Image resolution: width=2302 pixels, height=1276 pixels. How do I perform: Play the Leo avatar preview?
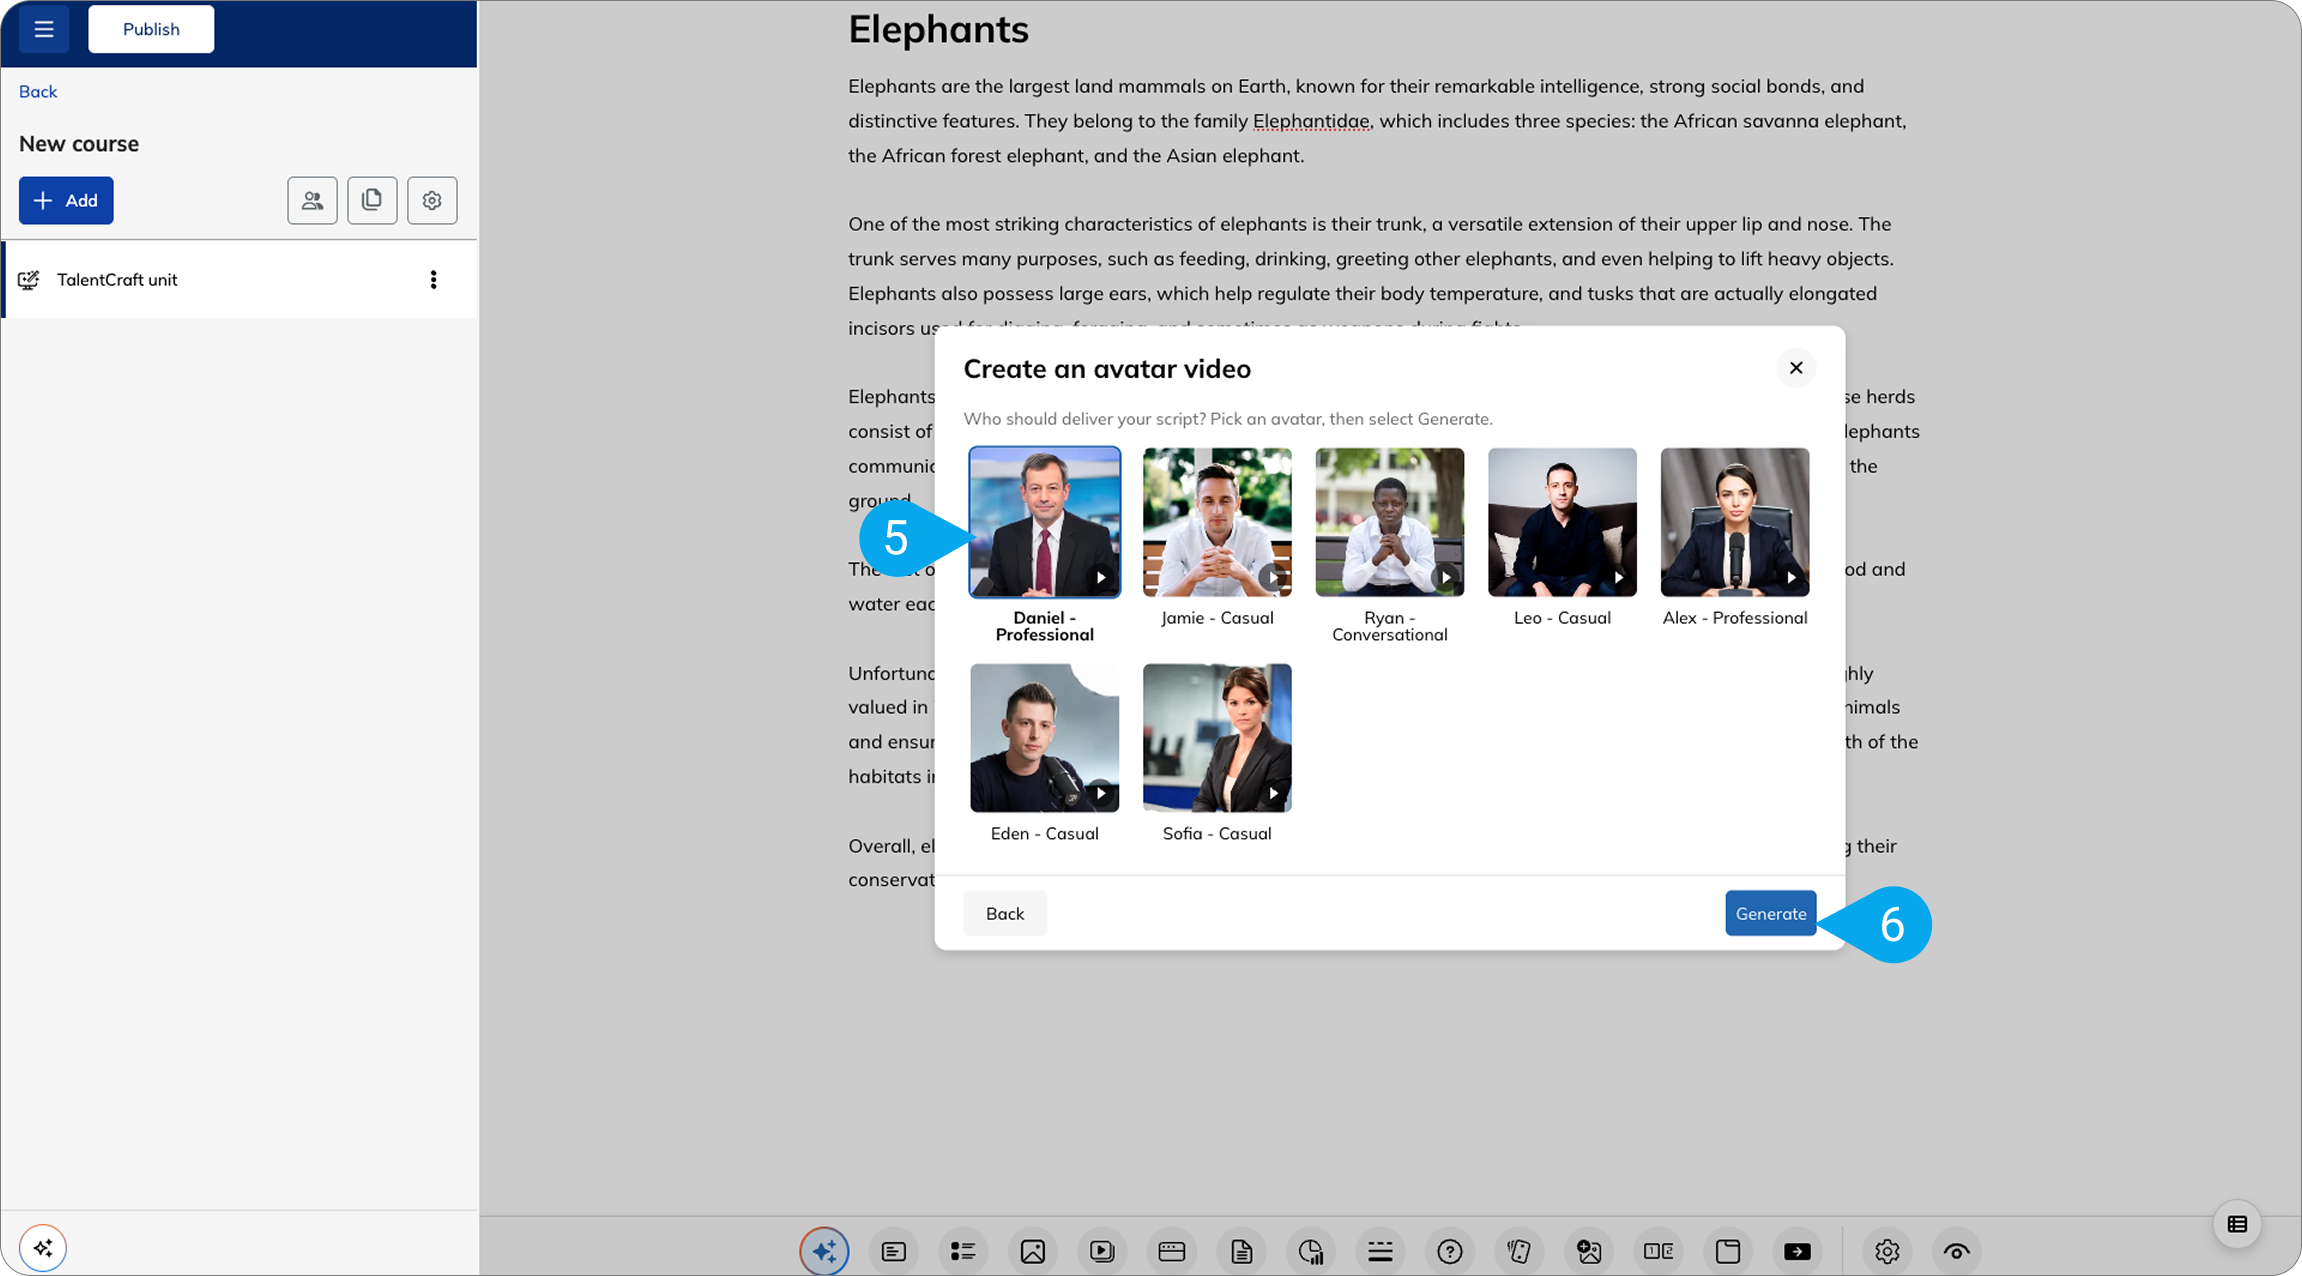click(1618, 577)
